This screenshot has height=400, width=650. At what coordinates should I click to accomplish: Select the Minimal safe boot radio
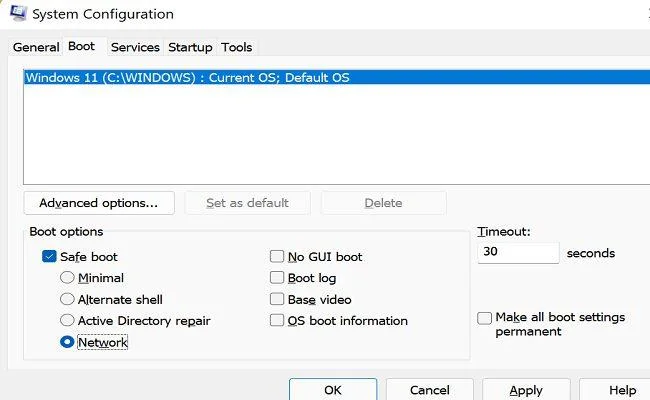click(67, 277)
